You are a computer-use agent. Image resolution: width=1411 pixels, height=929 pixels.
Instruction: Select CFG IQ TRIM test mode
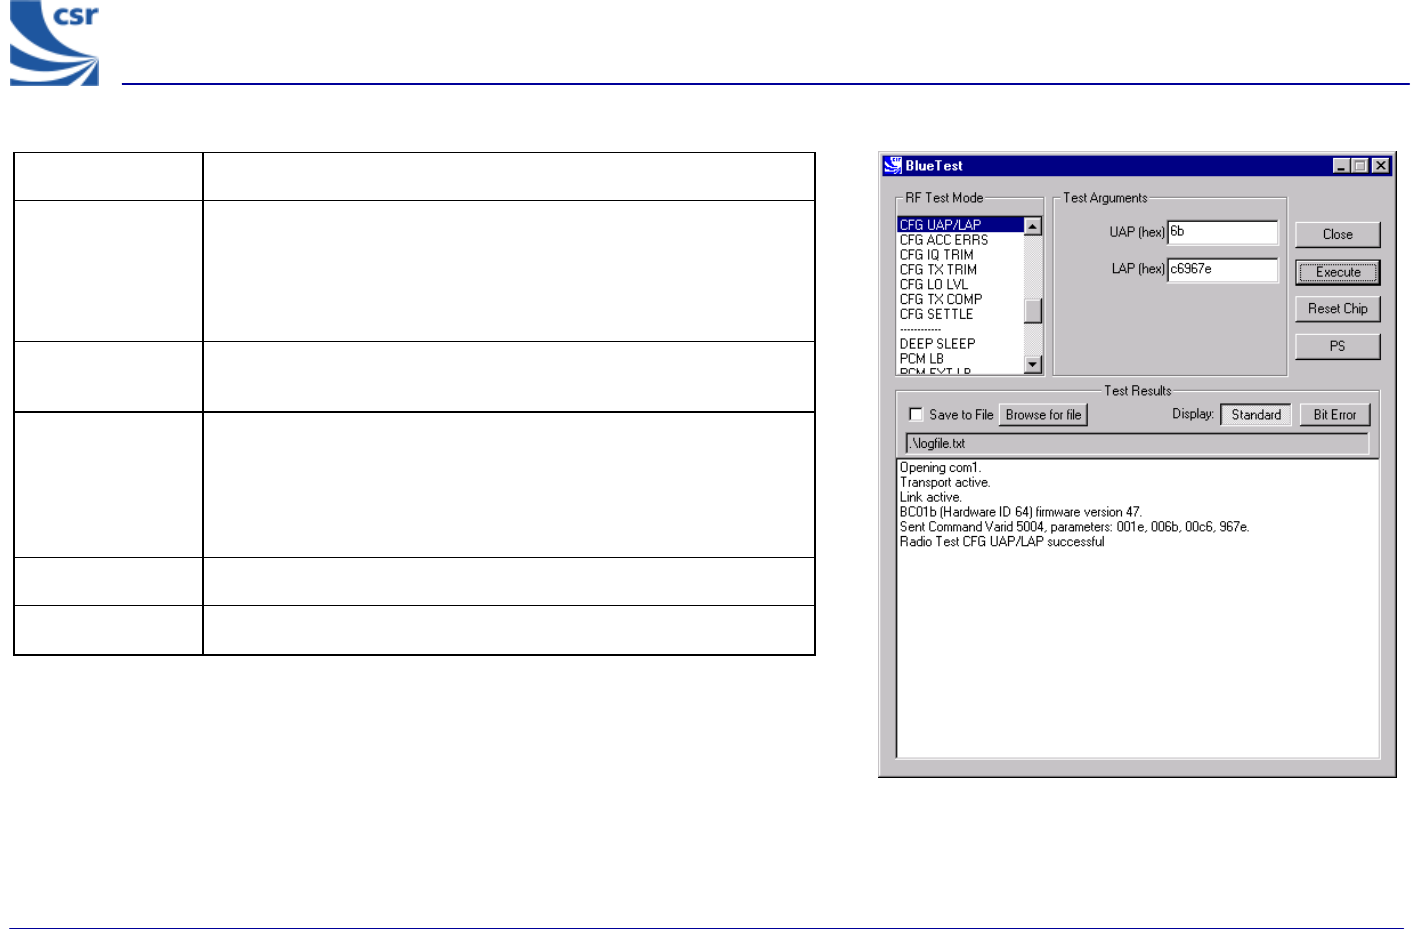pyautogui.click(x=960, y=255)
